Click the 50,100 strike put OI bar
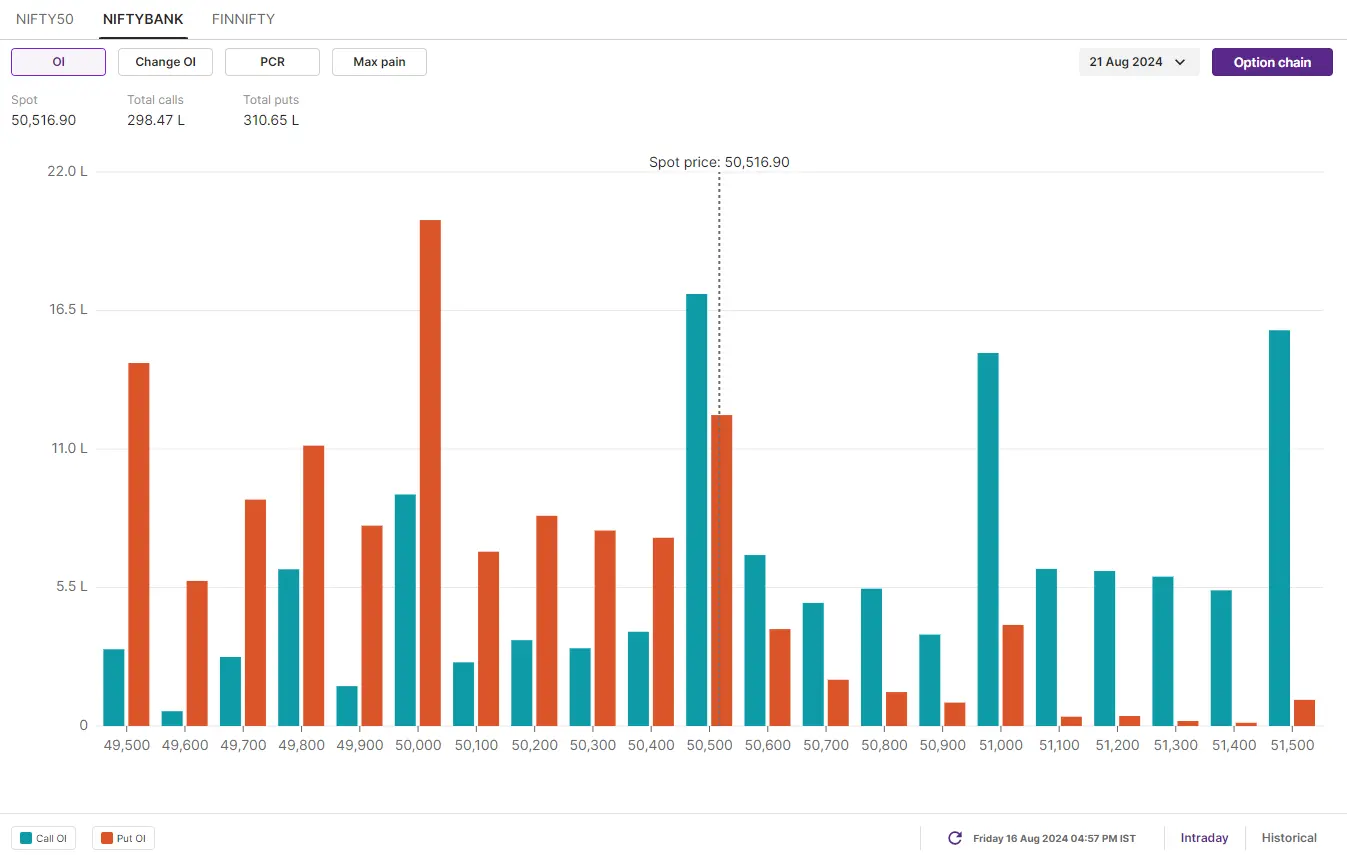Screen dimensions: 1347x855 pos(488,639)
